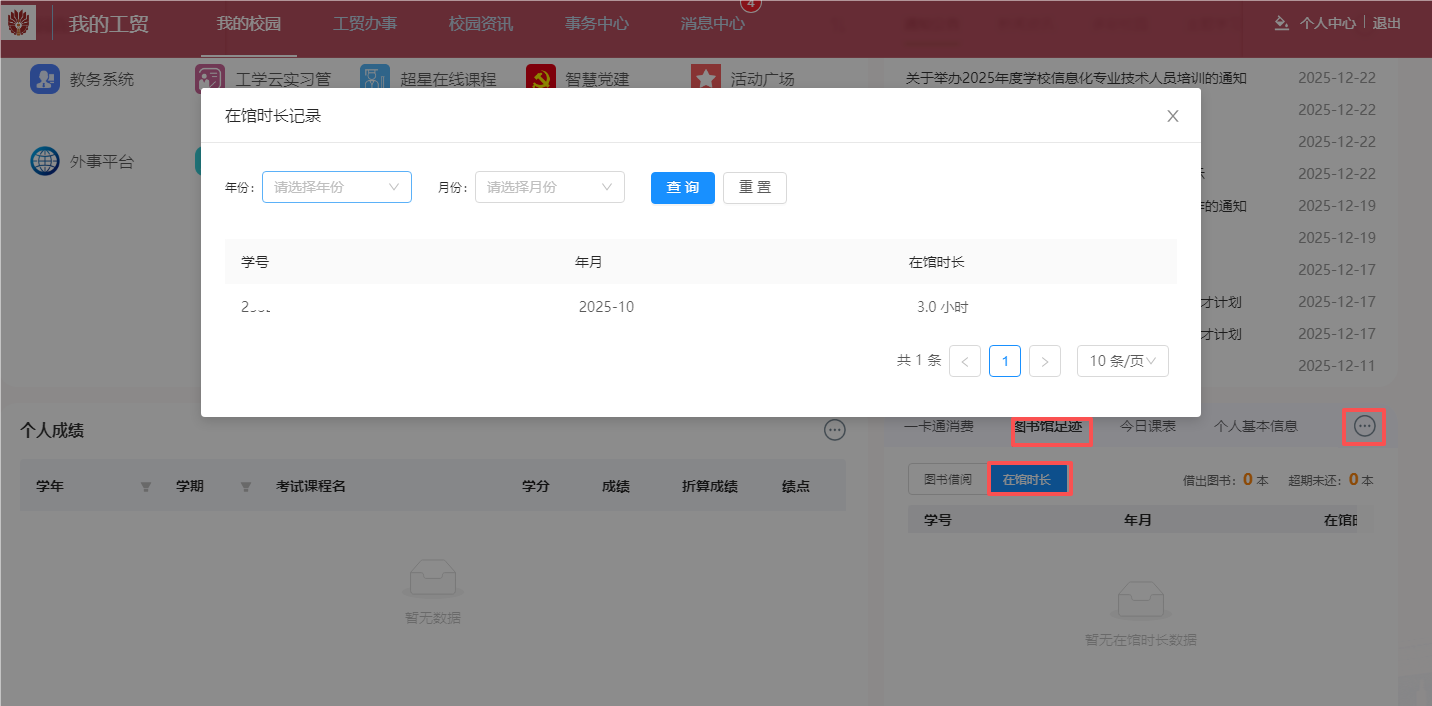Open the 活动广场 star icon
The height and width of the screenshot is (706, 1432).
tap(706, 79)
